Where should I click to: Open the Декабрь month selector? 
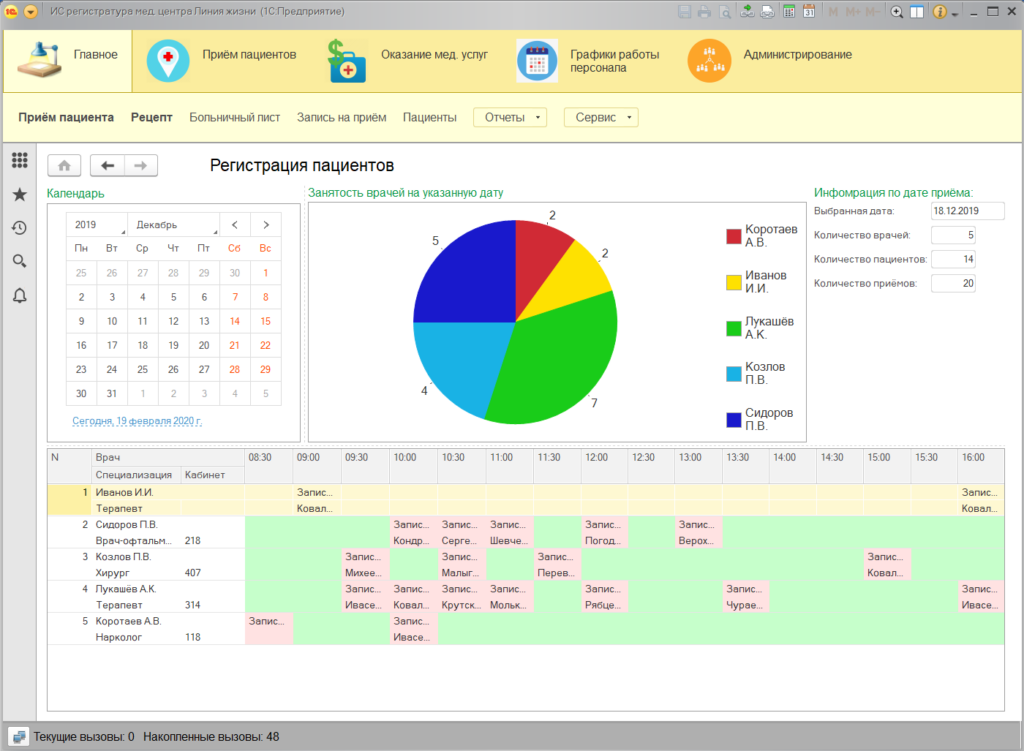point(174,225)
